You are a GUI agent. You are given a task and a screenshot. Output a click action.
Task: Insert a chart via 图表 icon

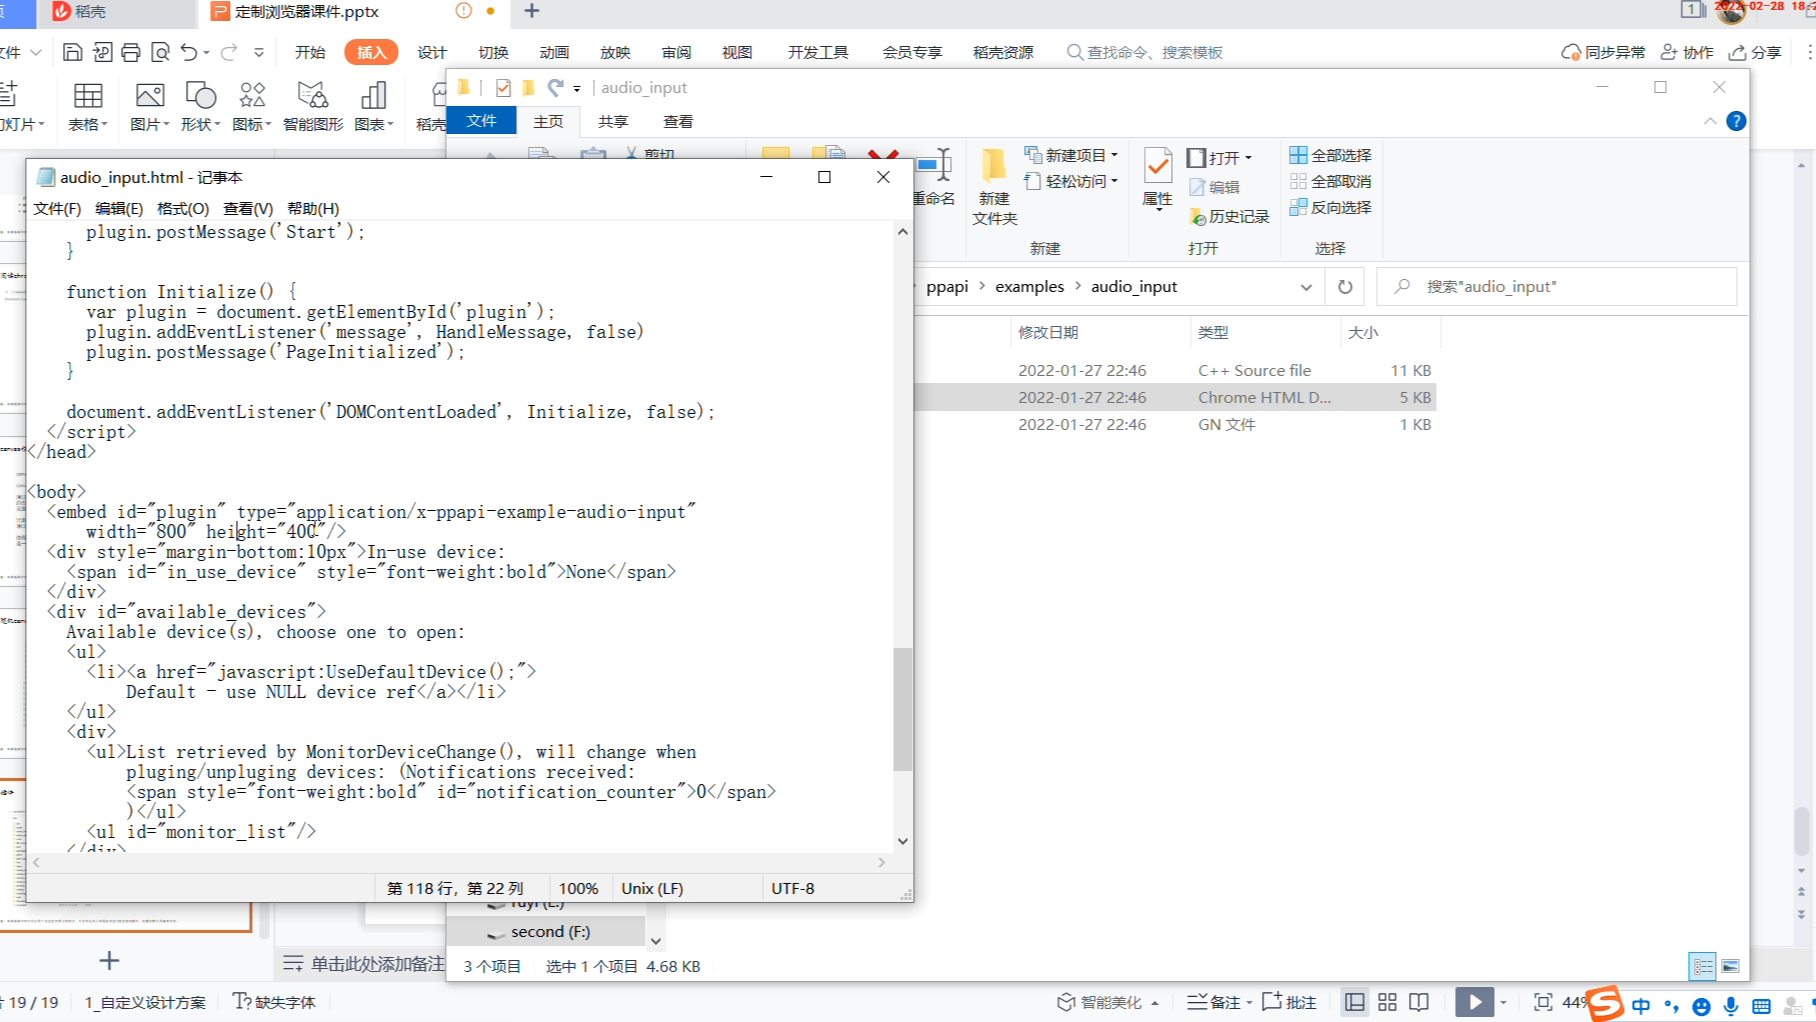pyautogui.click(x=374, y=106)
